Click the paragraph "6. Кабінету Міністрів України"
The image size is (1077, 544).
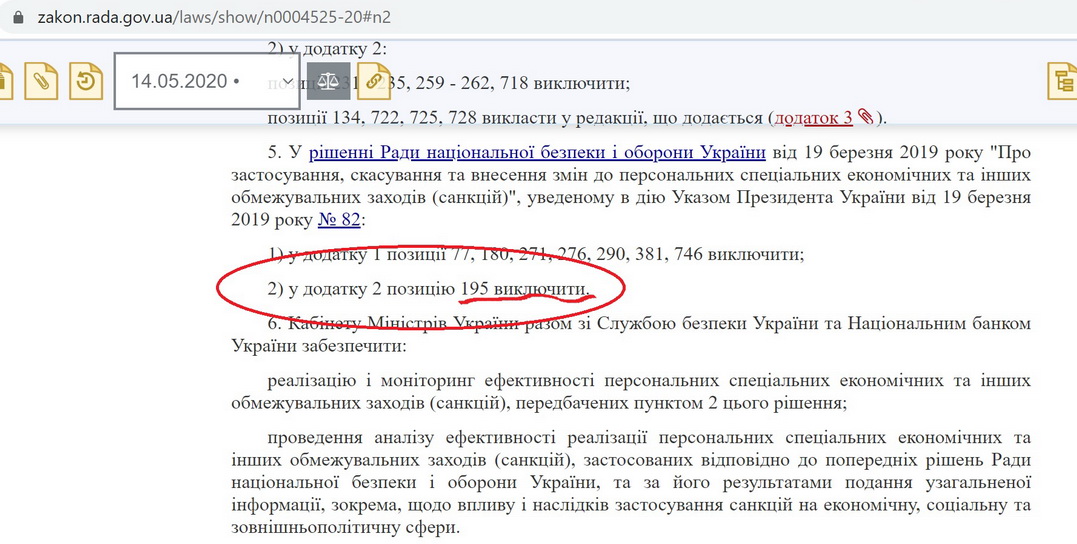coord(631,335)
